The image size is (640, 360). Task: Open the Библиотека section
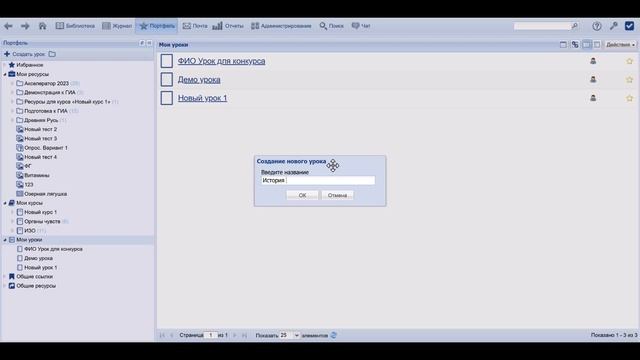click(75, 26)
